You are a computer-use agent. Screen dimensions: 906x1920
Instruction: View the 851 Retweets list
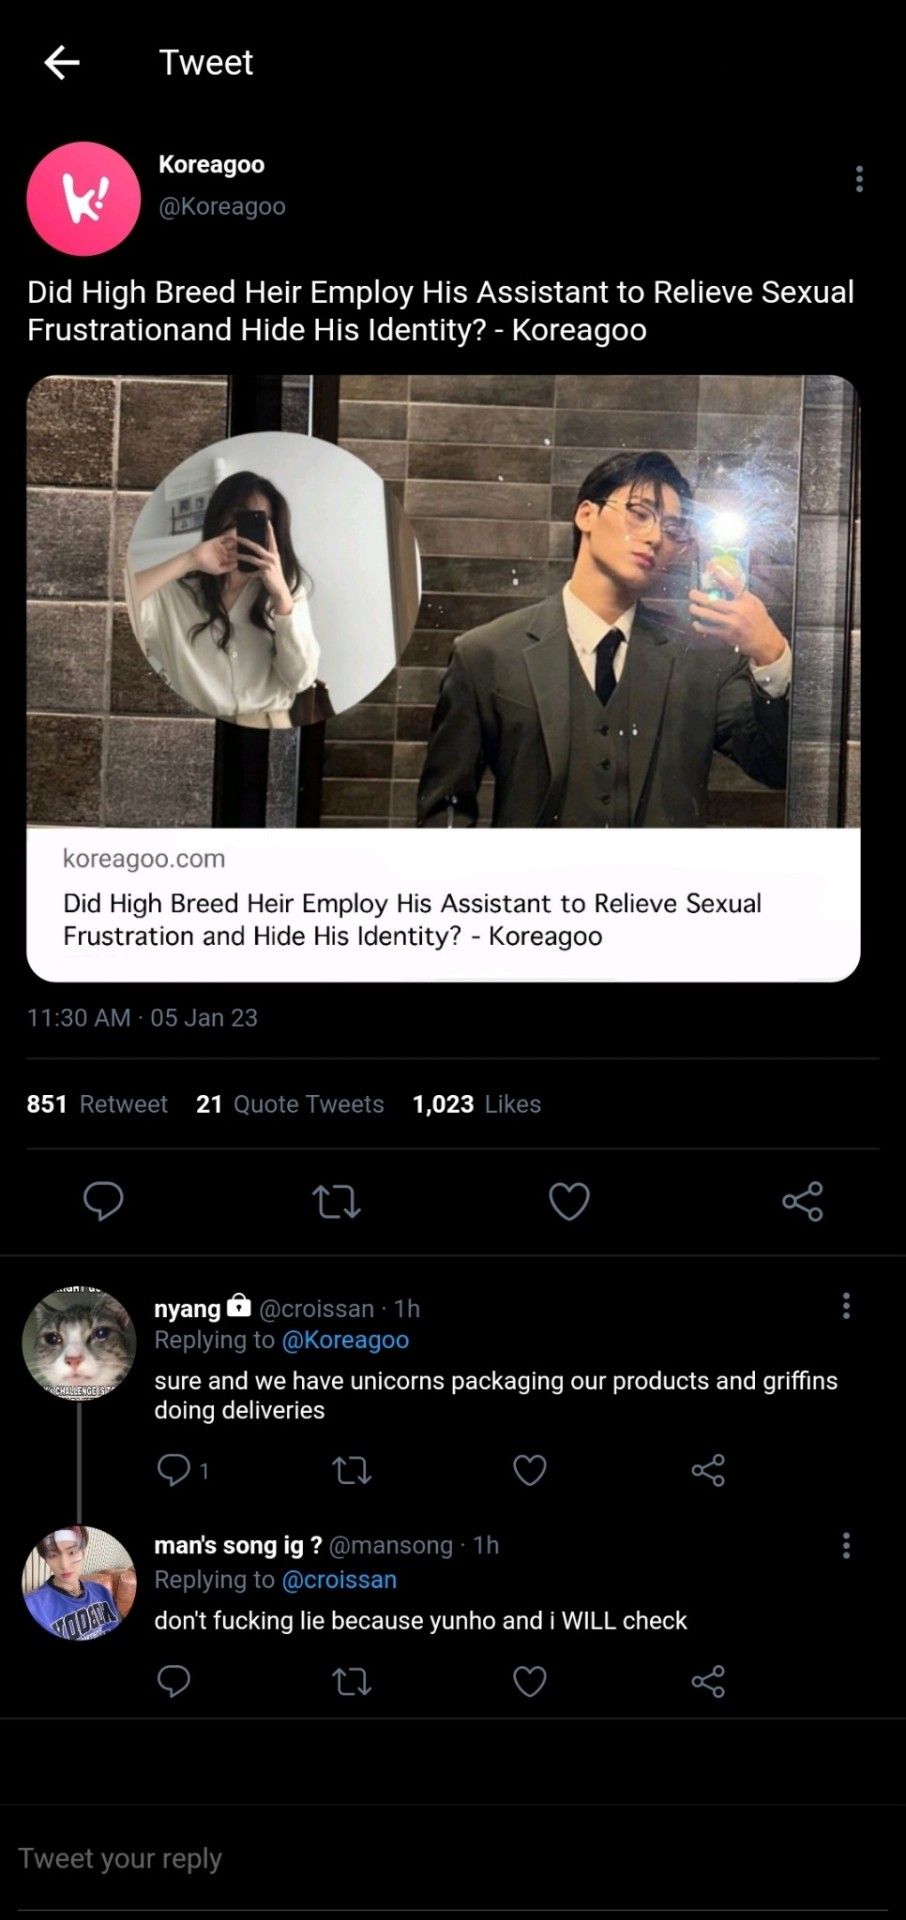pyautogui.click(x=97, y=1104)
